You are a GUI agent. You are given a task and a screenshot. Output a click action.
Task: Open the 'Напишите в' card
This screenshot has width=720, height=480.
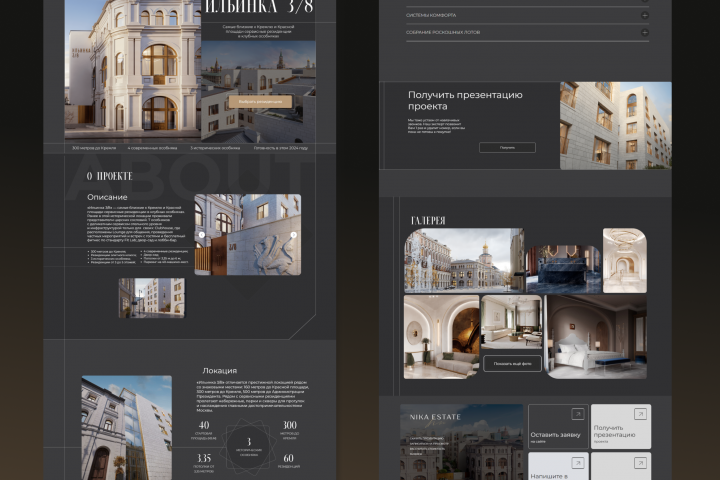click(x=558, y=466)
